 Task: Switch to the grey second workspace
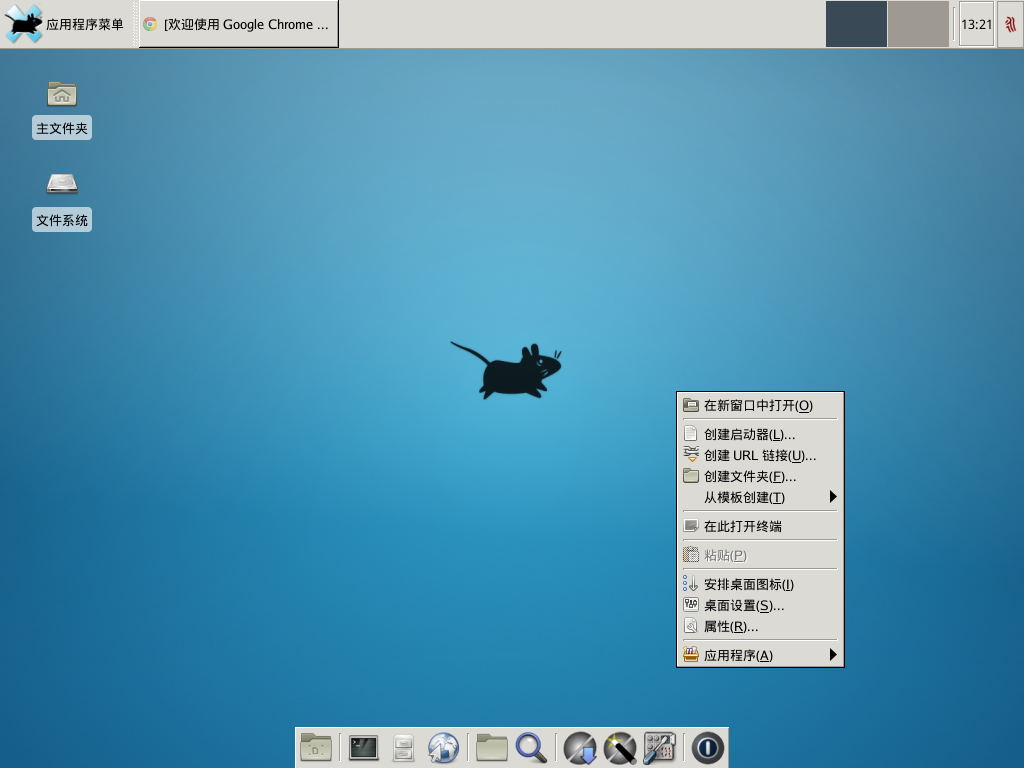pos(918,24)
